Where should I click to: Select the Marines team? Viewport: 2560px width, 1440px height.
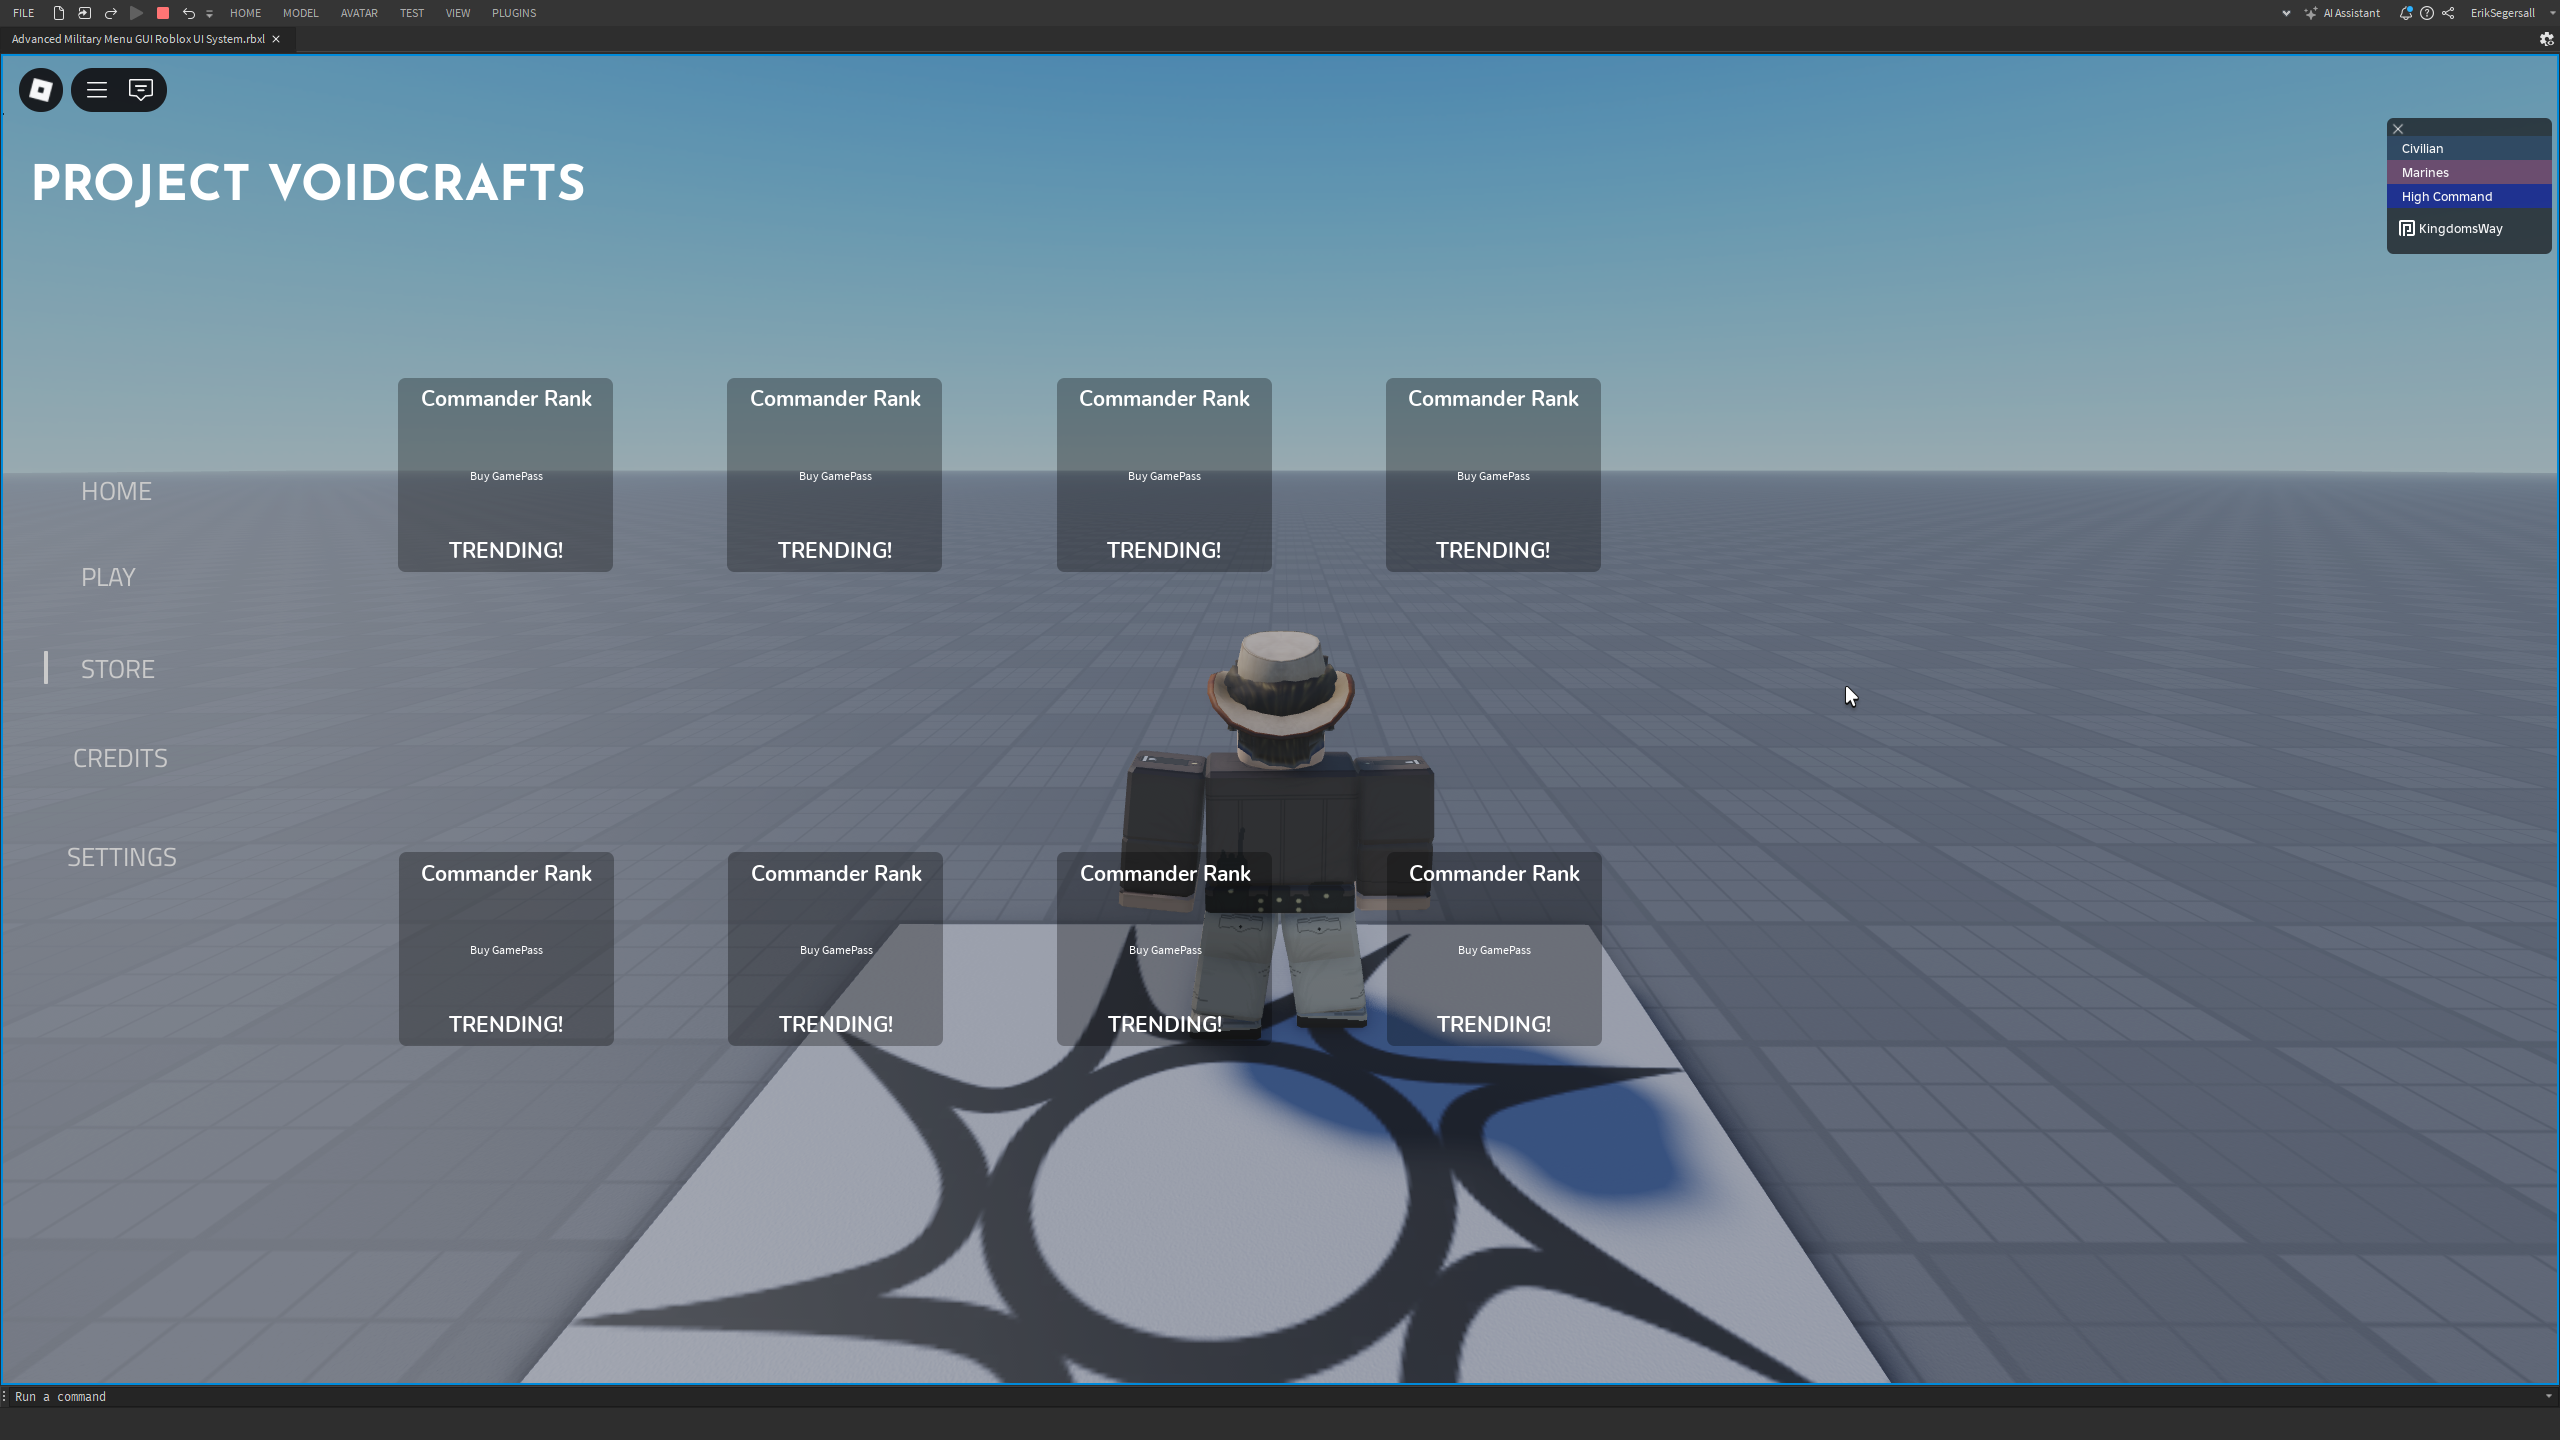click(2470, 172)
